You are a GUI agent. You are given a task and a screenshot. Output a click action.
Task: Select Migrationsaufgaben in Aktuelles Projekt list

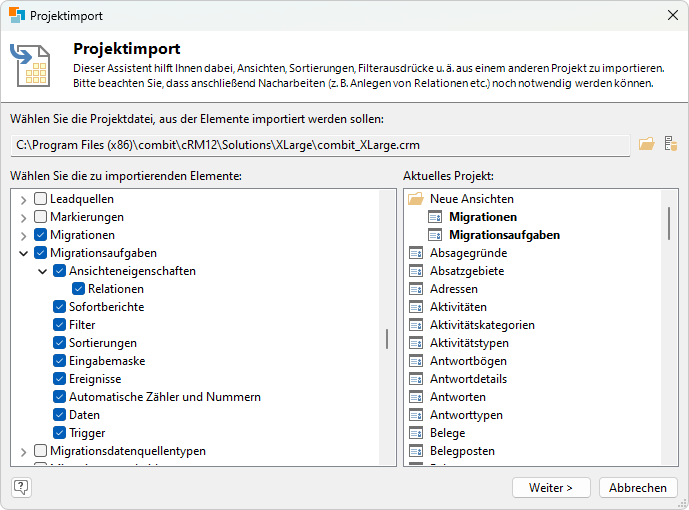504,235
